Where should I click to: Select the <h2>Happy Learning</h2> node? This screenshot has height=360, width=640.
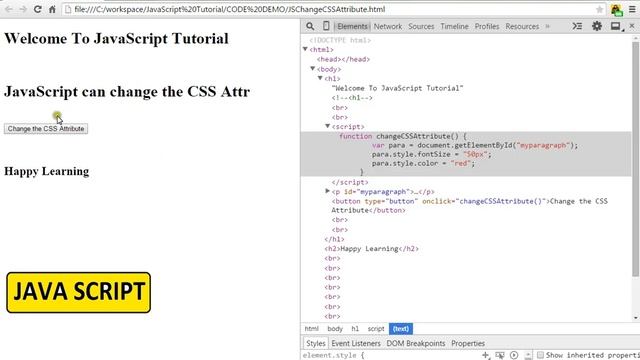(371, 249)
